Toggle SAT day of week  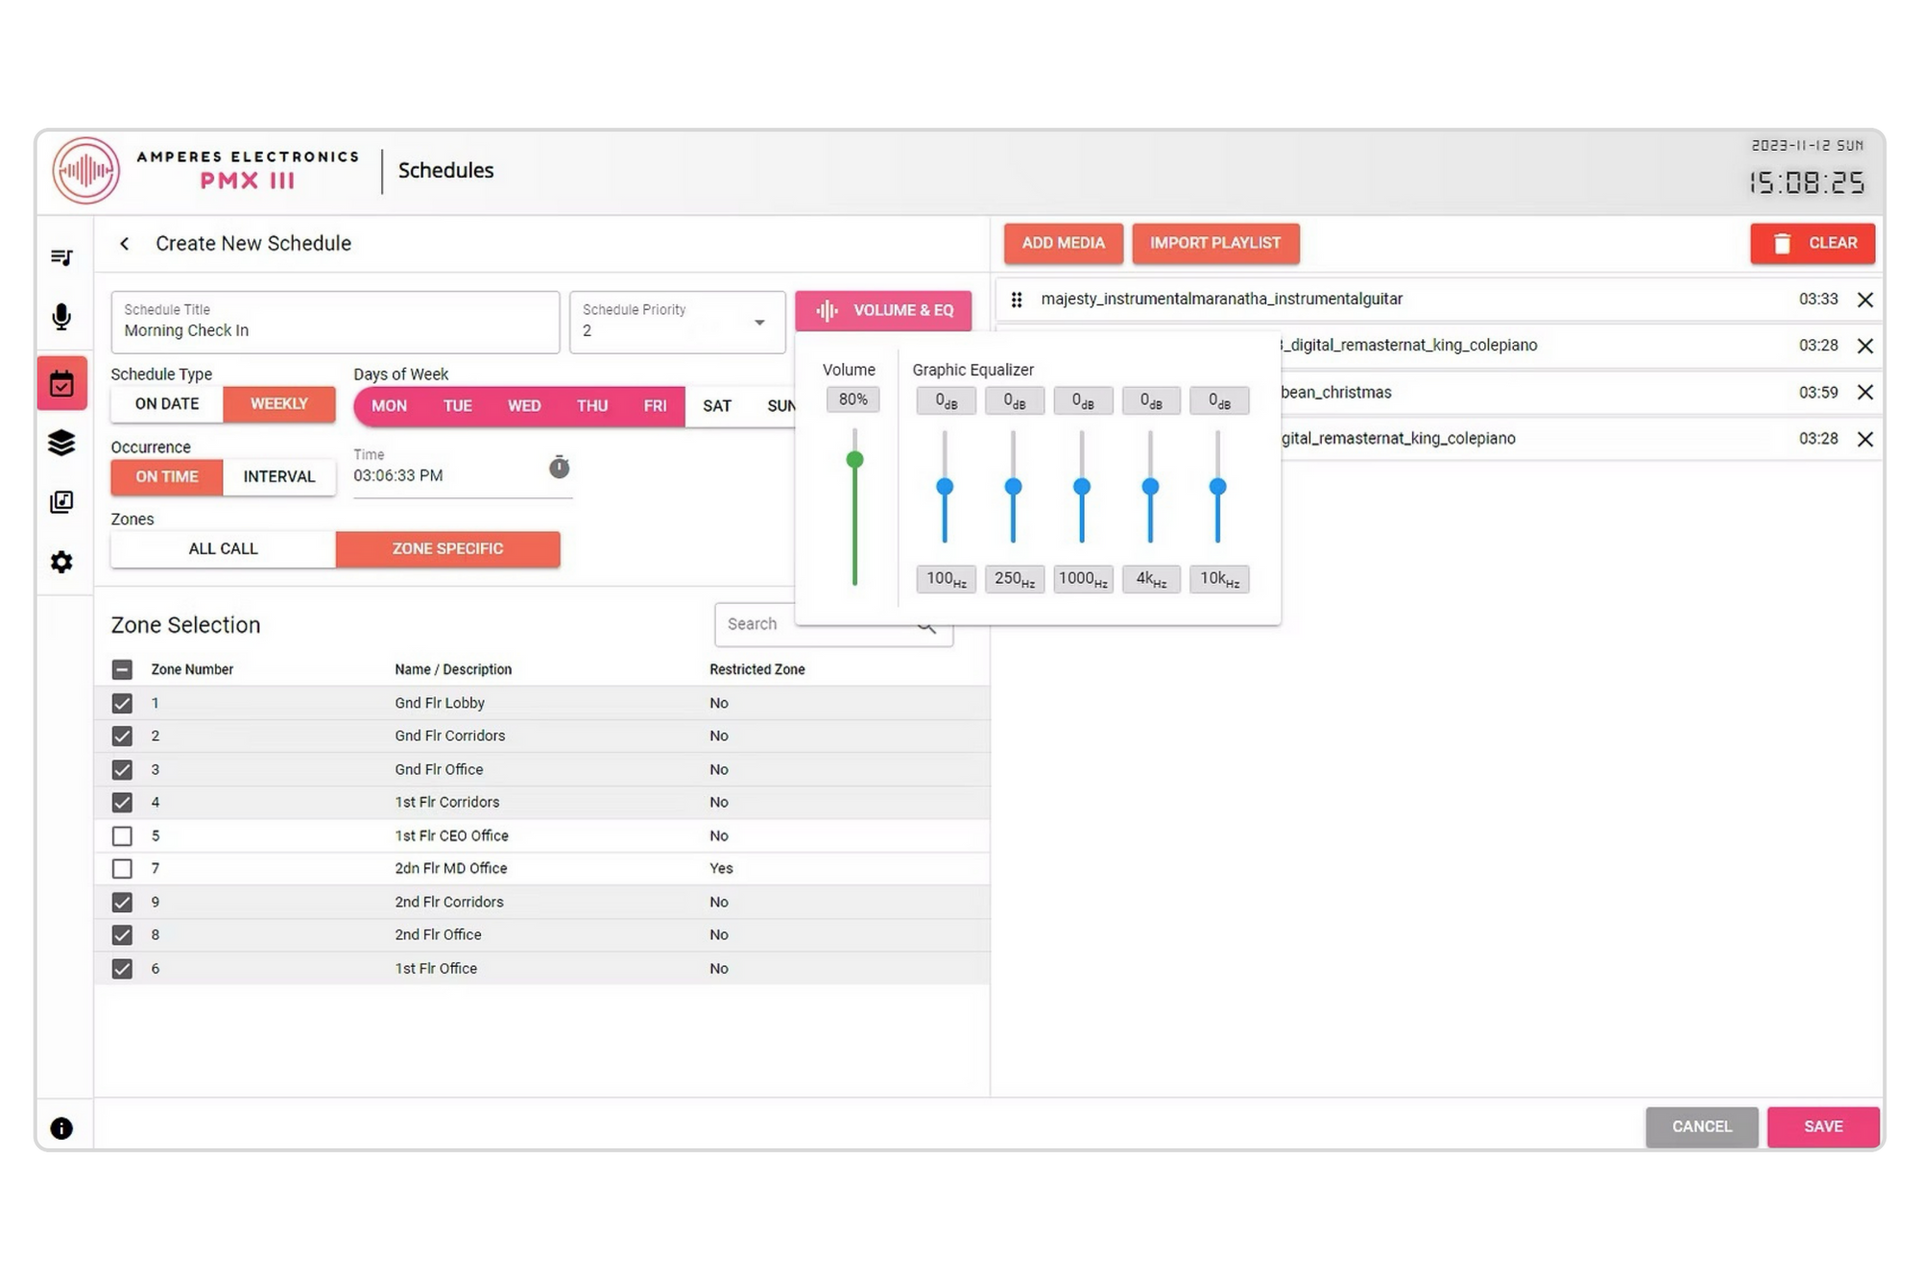click(717, 406)
